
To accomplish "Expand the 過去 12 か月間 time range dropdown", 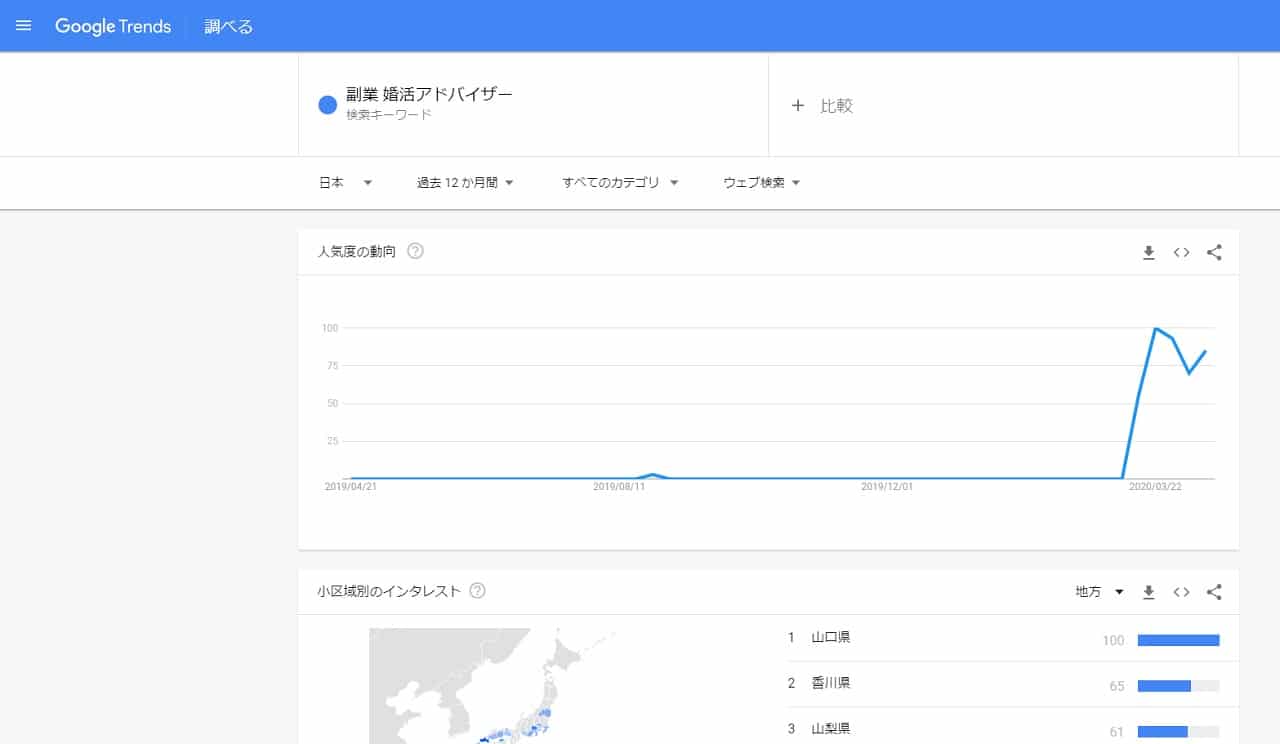I will pos(465,183).
